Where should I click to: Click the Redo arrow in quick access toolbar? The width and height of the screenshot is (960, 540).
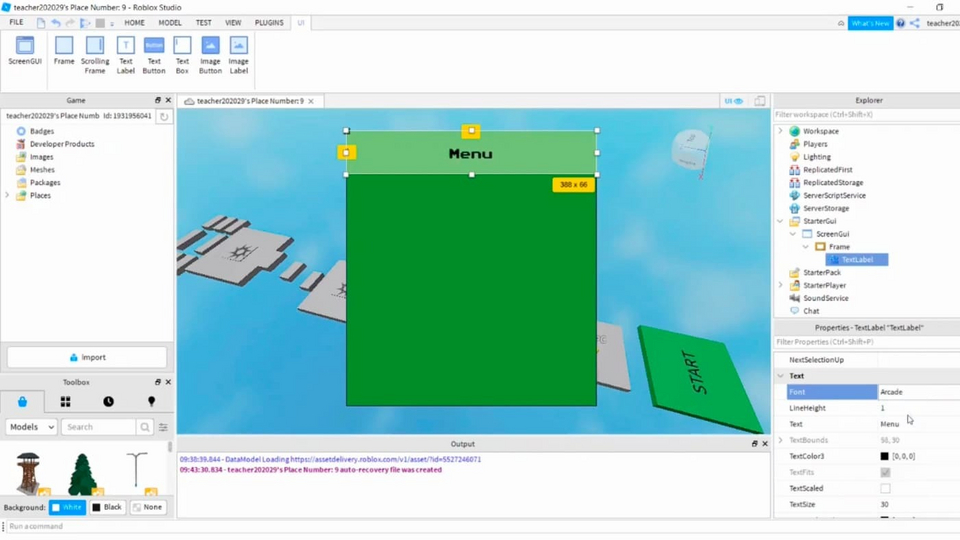70,23
